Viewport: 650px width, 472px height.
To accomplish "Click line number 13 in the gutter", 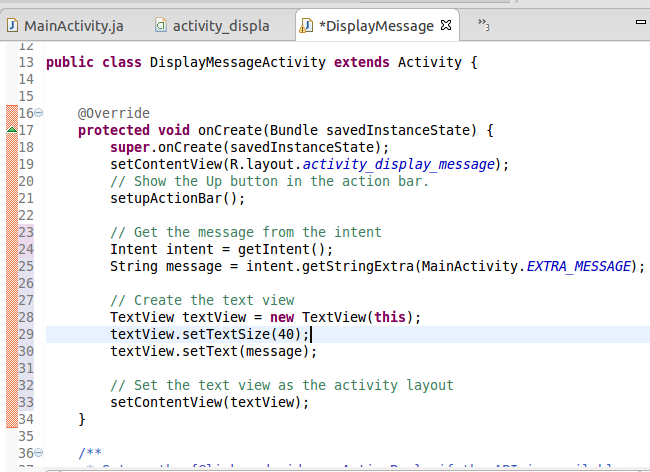I will point(26,62).
